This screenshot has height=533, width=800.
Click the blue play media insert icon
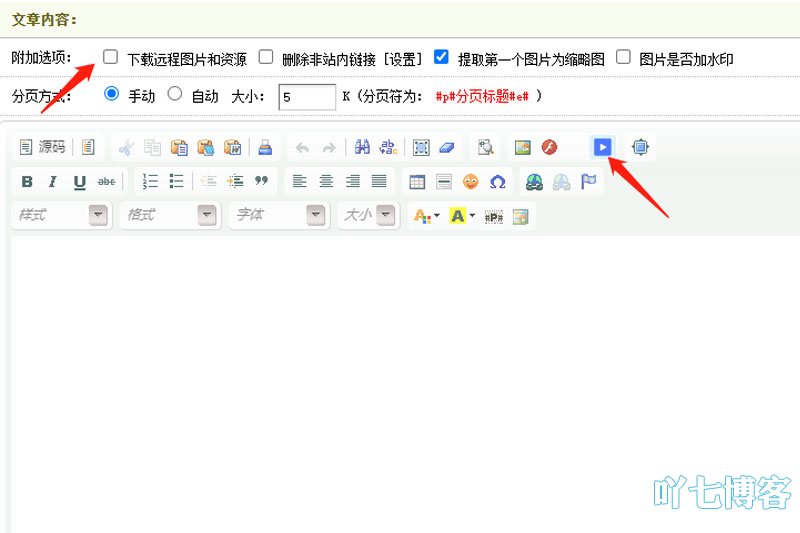click(x=603, y=147)
